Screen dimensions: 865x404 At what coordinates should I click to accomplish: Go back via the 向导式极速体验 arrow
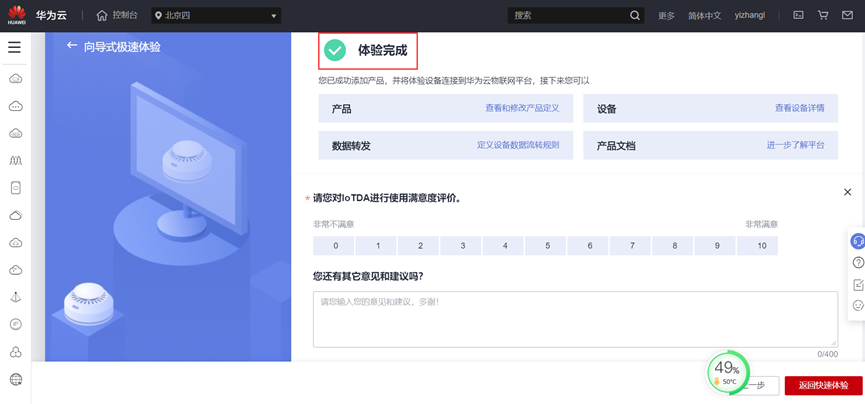(x=71, y=46)
